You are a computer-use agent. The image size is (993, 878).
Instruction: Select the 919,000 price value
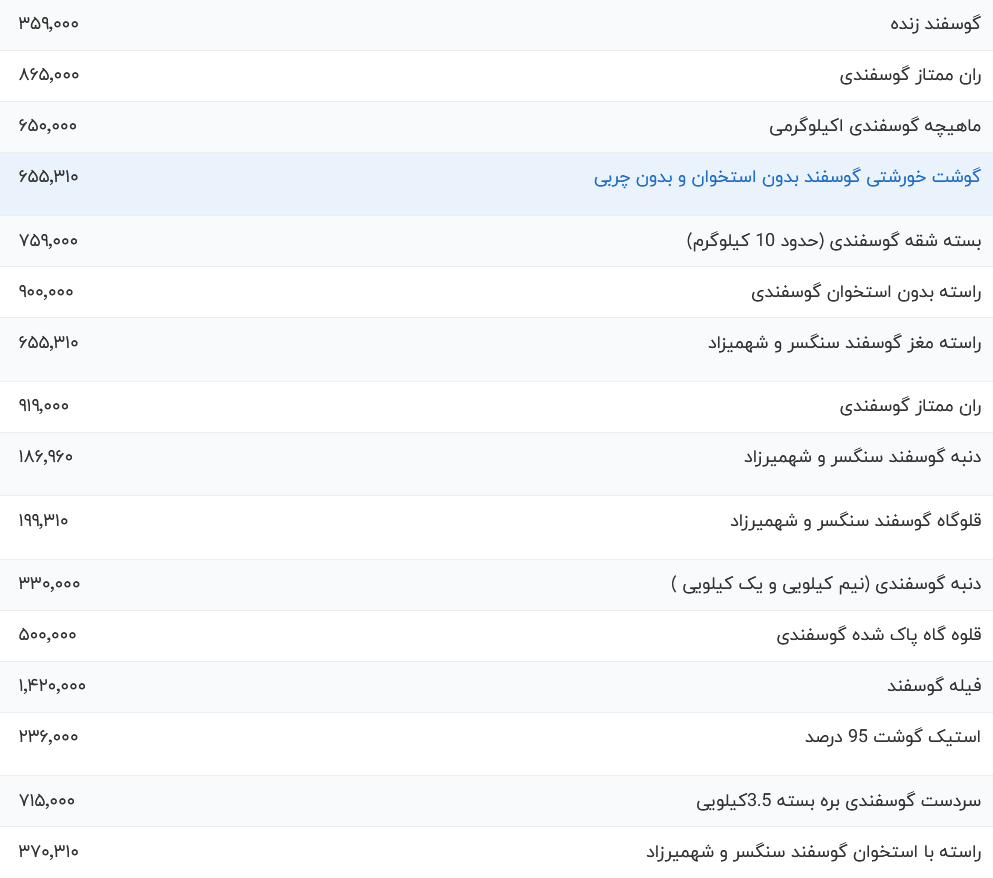(43, 405)
